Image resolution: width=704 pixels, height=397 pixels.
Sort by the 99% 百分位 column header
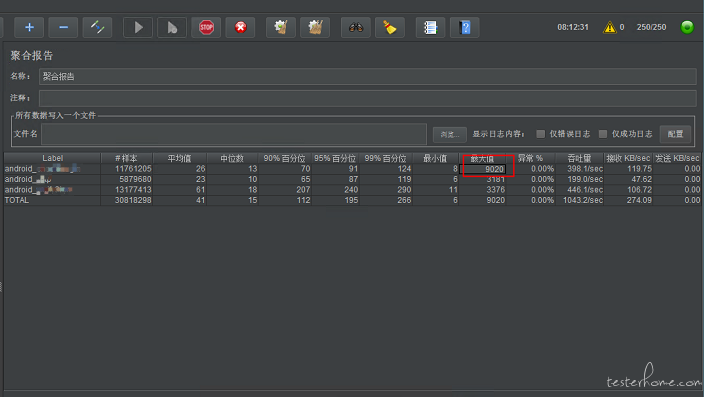point(386,158)
